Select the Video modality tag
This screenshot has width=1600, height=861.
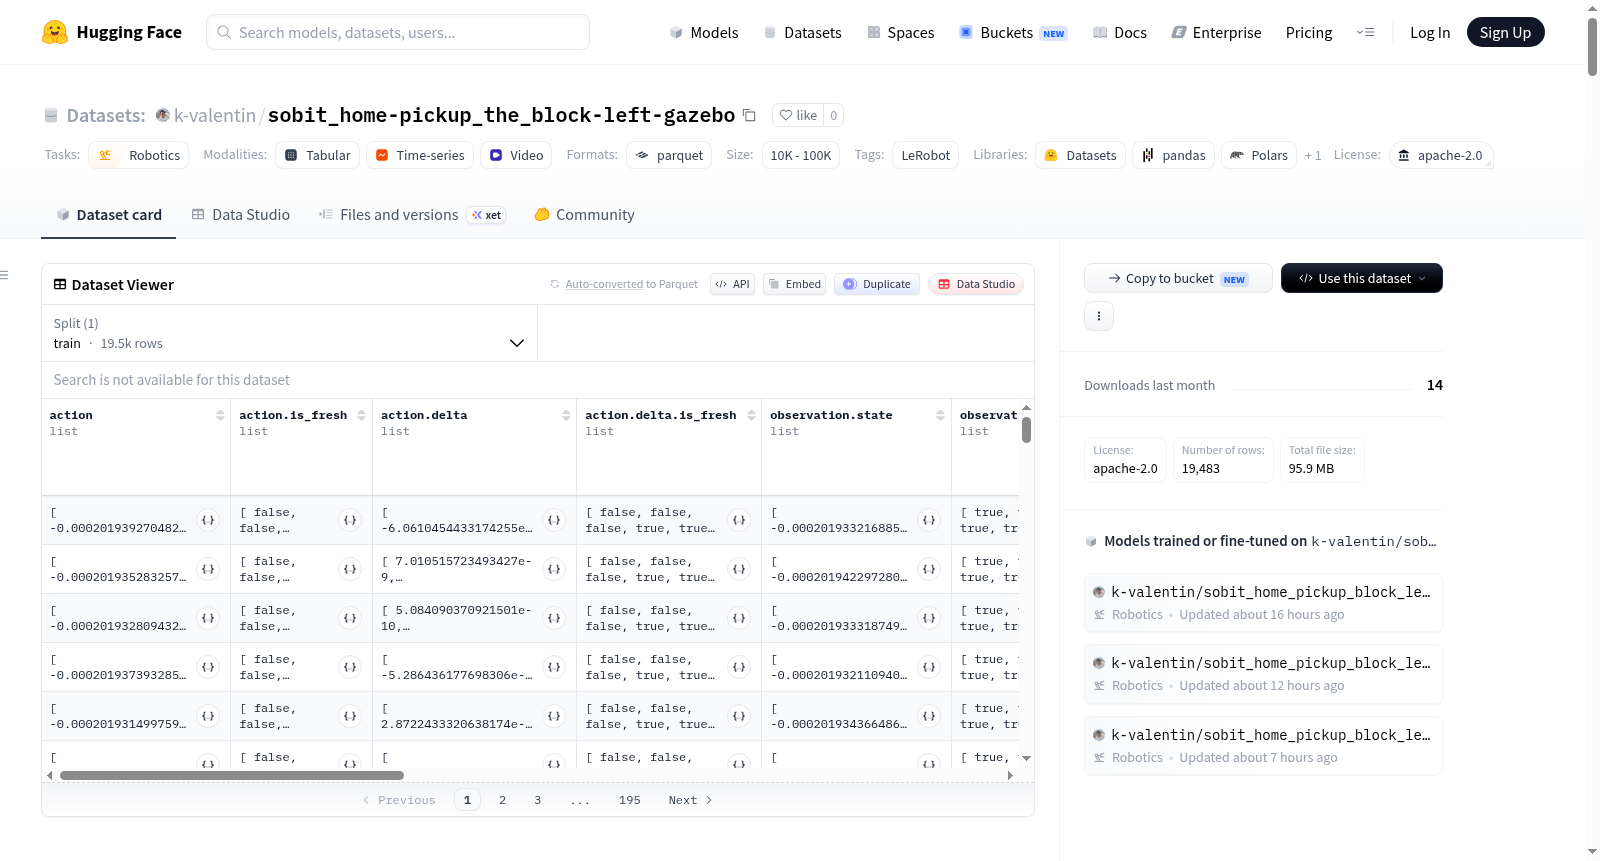click(516, 155)
